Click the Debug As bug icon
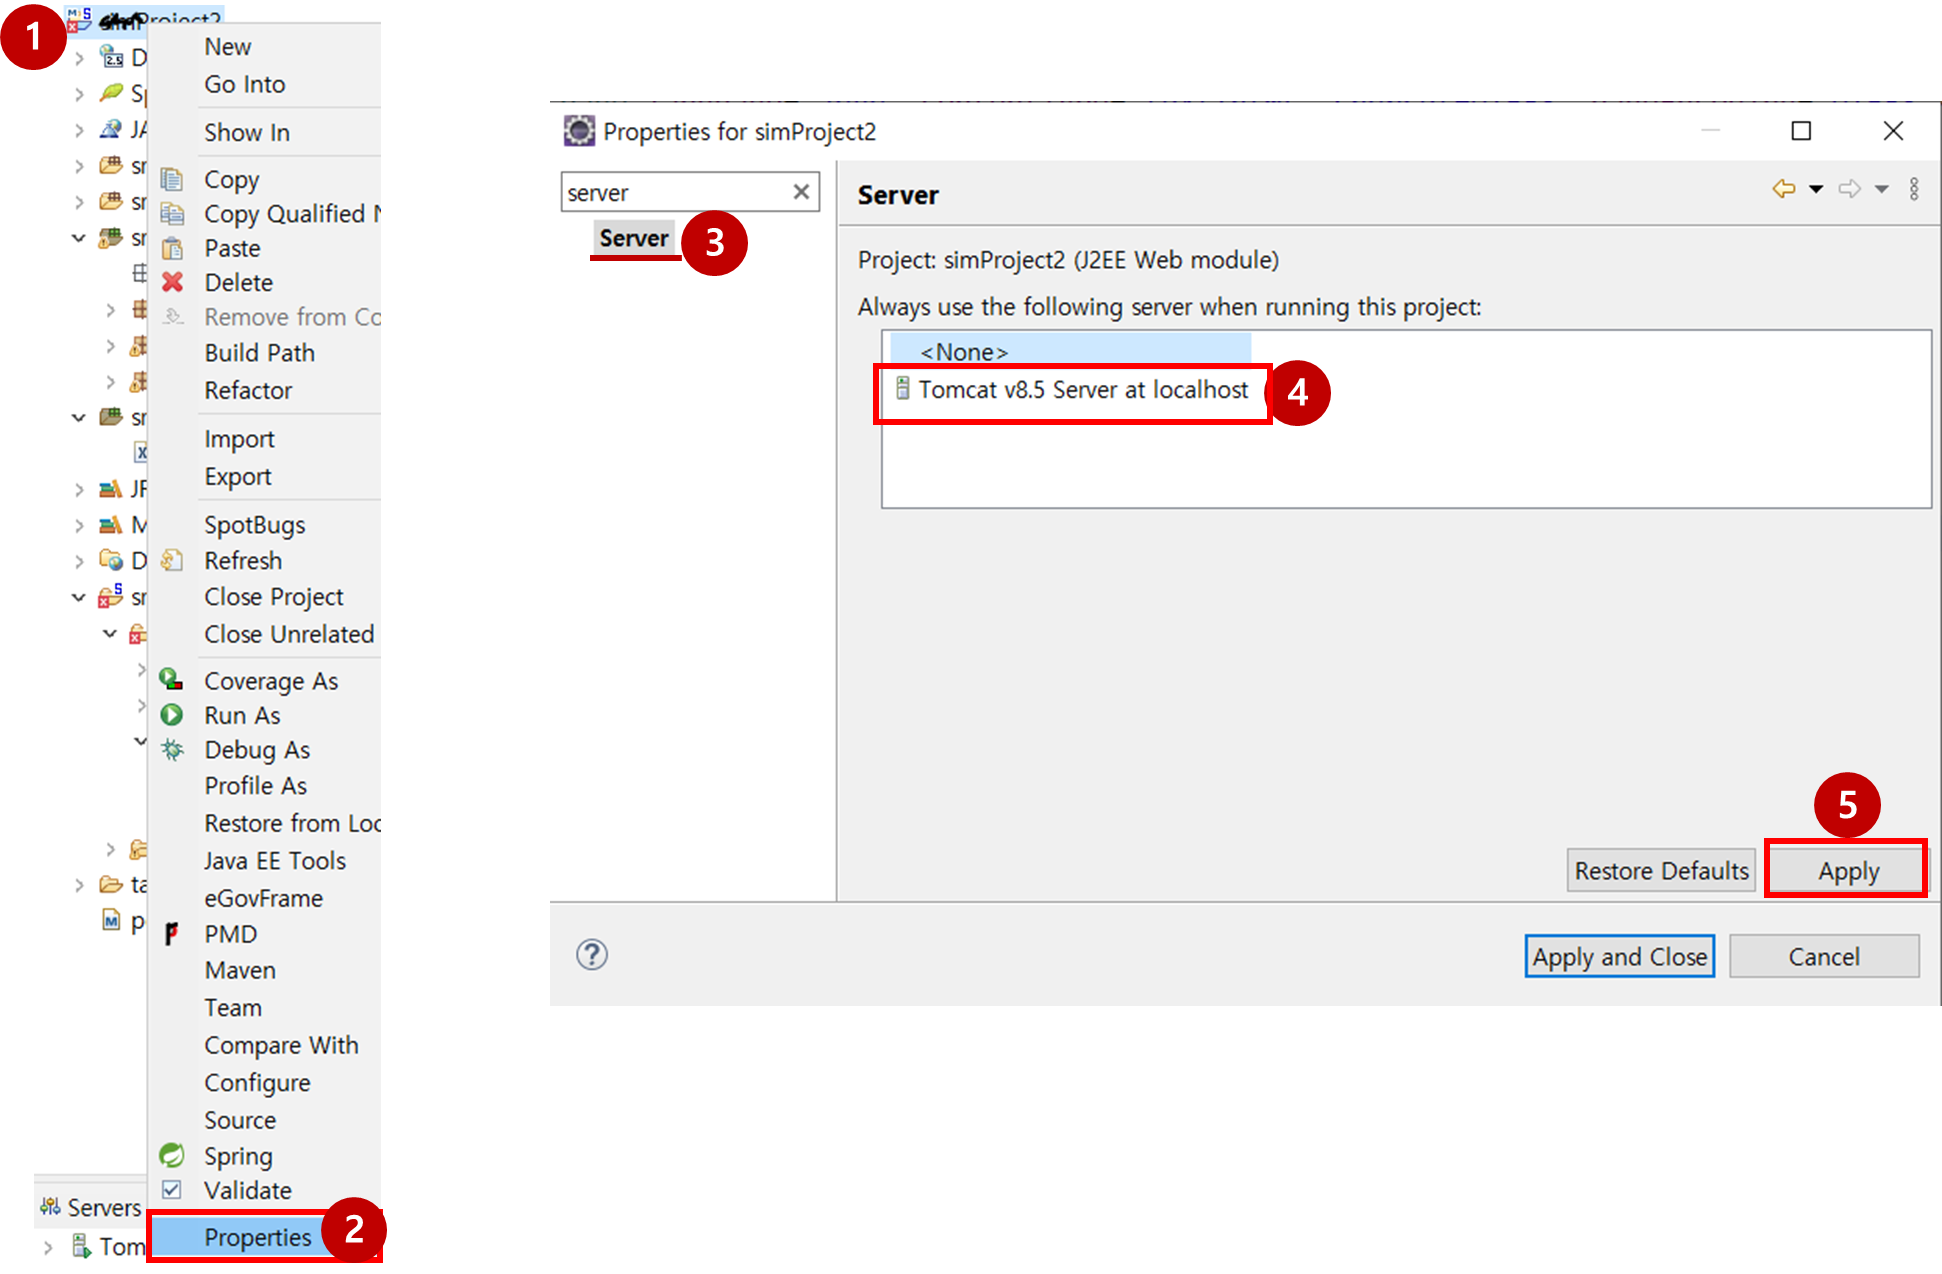Screen dimensions: 1942x1274 [172, 750]
